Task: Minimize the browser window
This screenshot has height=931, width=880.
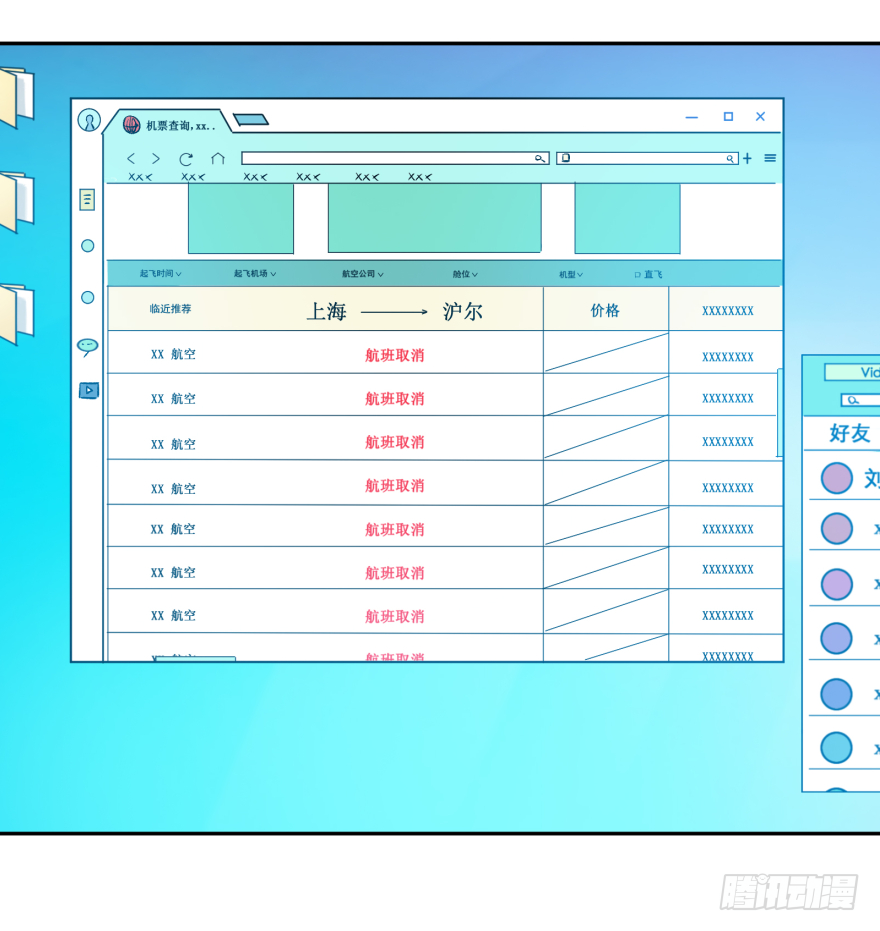Action: click(x=692, y=118)
